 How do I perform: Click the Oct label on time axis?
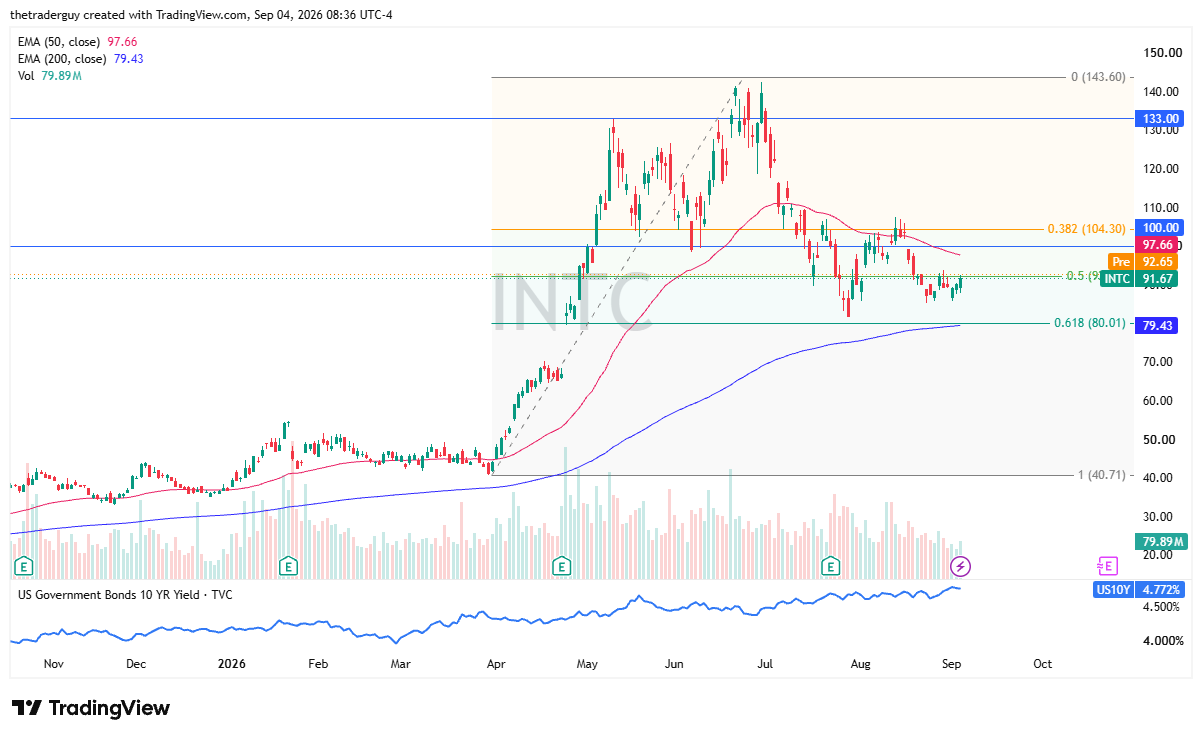[1042, 664]
